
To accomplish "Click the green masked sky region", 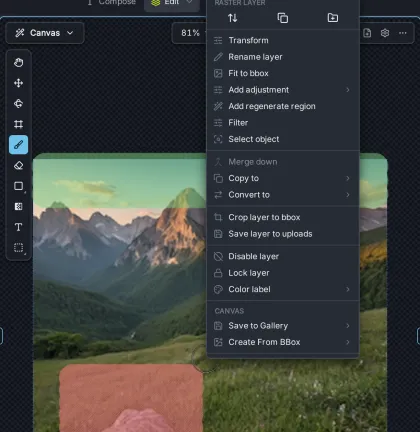I will (120, 182).
